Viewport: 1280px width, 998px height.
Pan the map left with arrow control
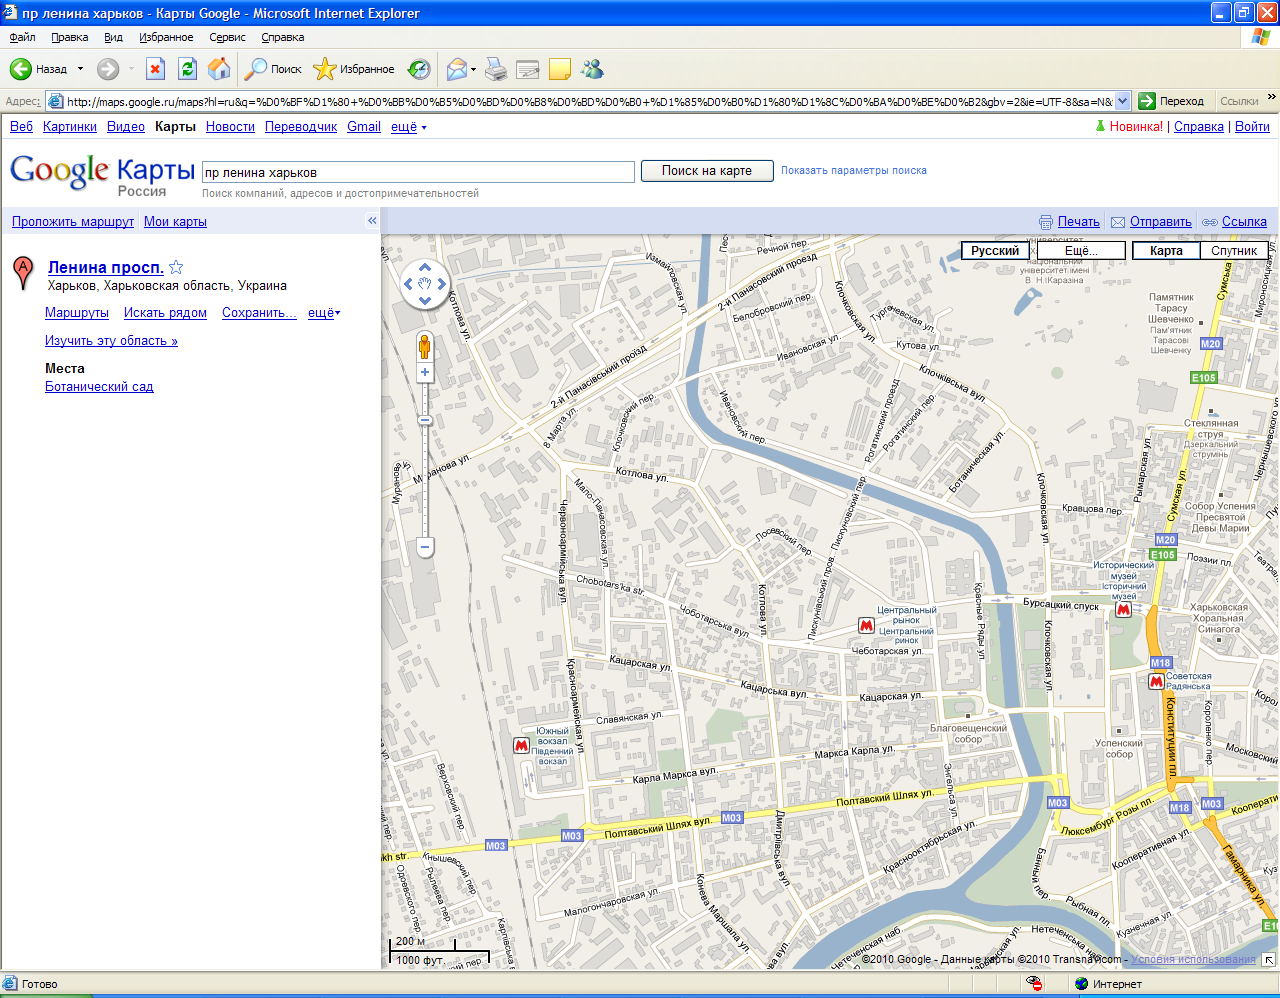(408, 284)
